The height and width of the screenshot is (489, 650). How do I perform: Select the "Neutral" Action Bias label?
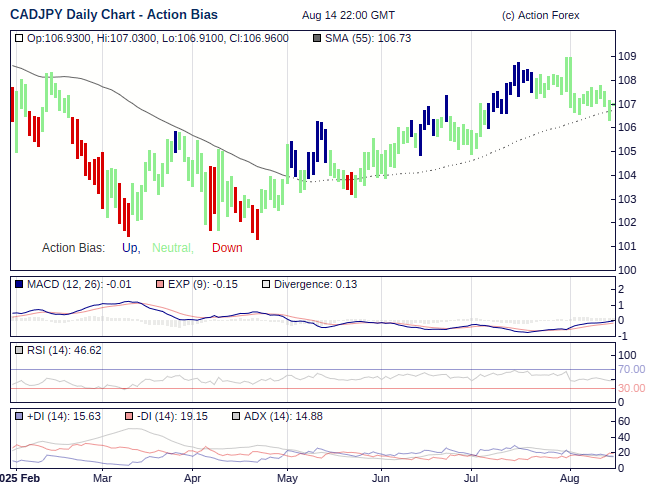click(x=172, y=248)
